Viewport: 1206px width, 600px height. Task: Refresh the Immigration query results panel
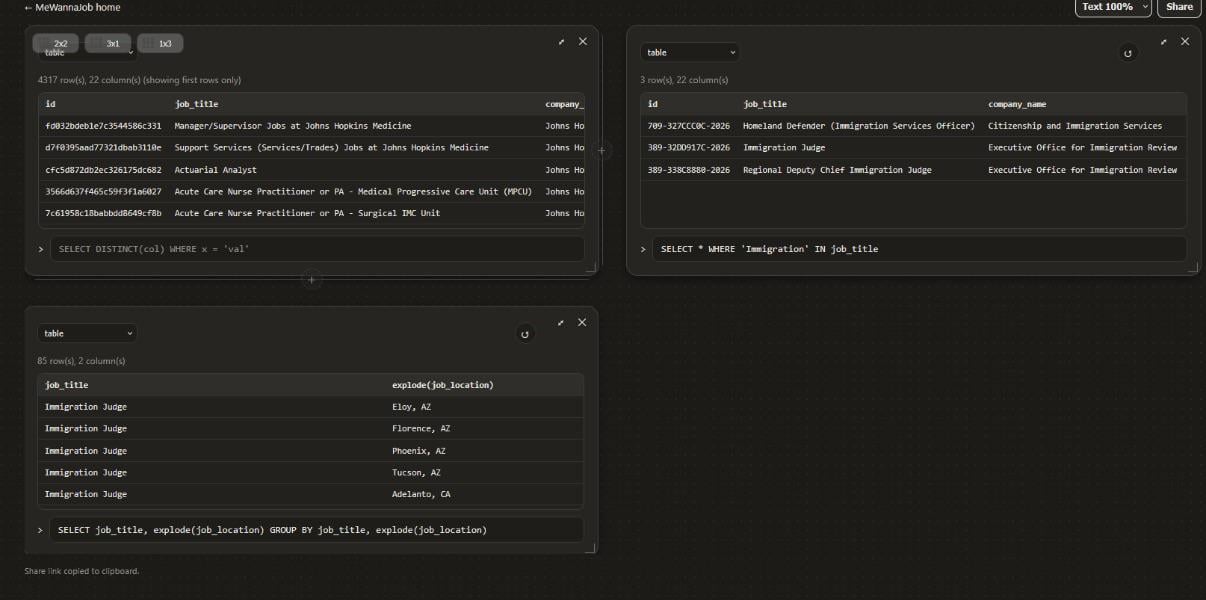pos(1128,53)
